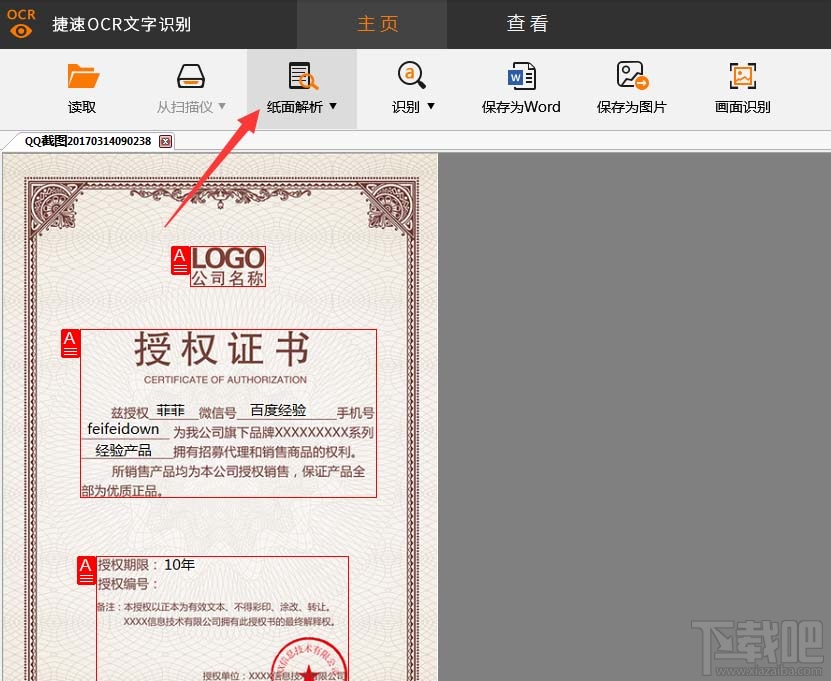Close the QQ截图20170314090238 document tab

click(164, 141)
